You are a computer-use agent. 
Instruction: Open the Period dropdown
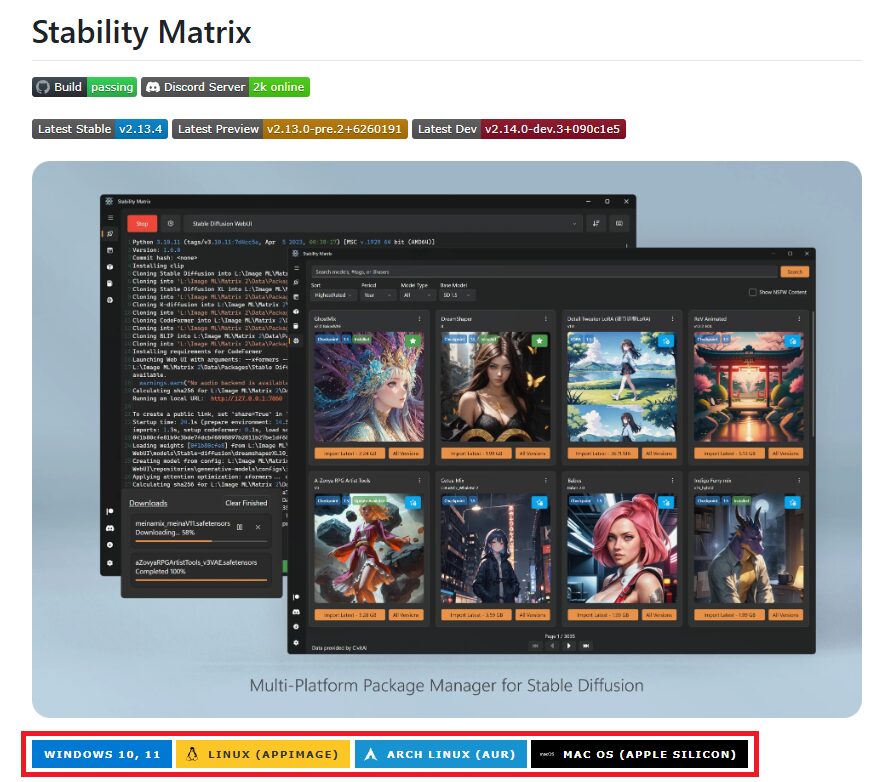[x=377, y=295]
